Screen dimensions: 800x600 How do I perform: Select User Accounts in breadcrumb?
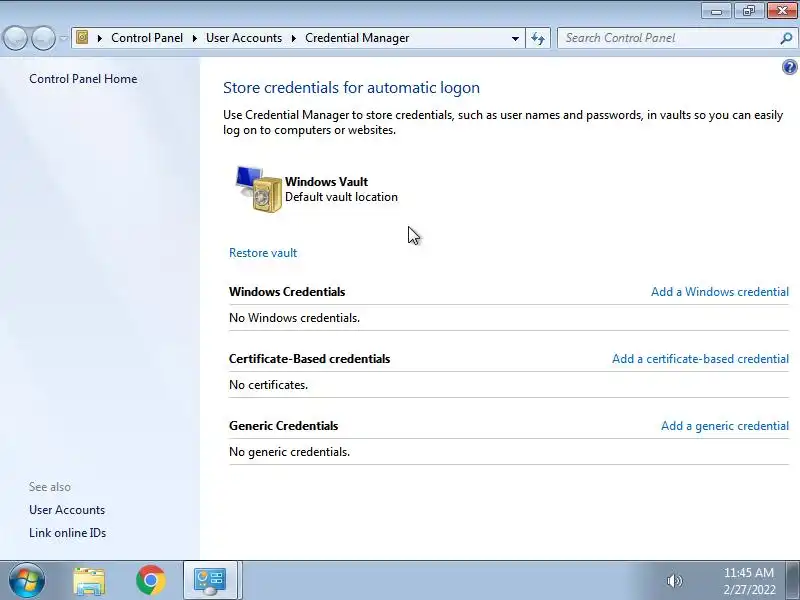coord(244,38)
